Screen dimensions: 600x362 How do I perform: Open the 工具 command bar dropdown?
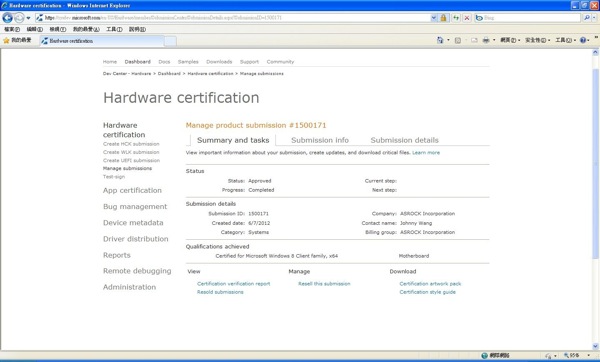coord(566,40)
